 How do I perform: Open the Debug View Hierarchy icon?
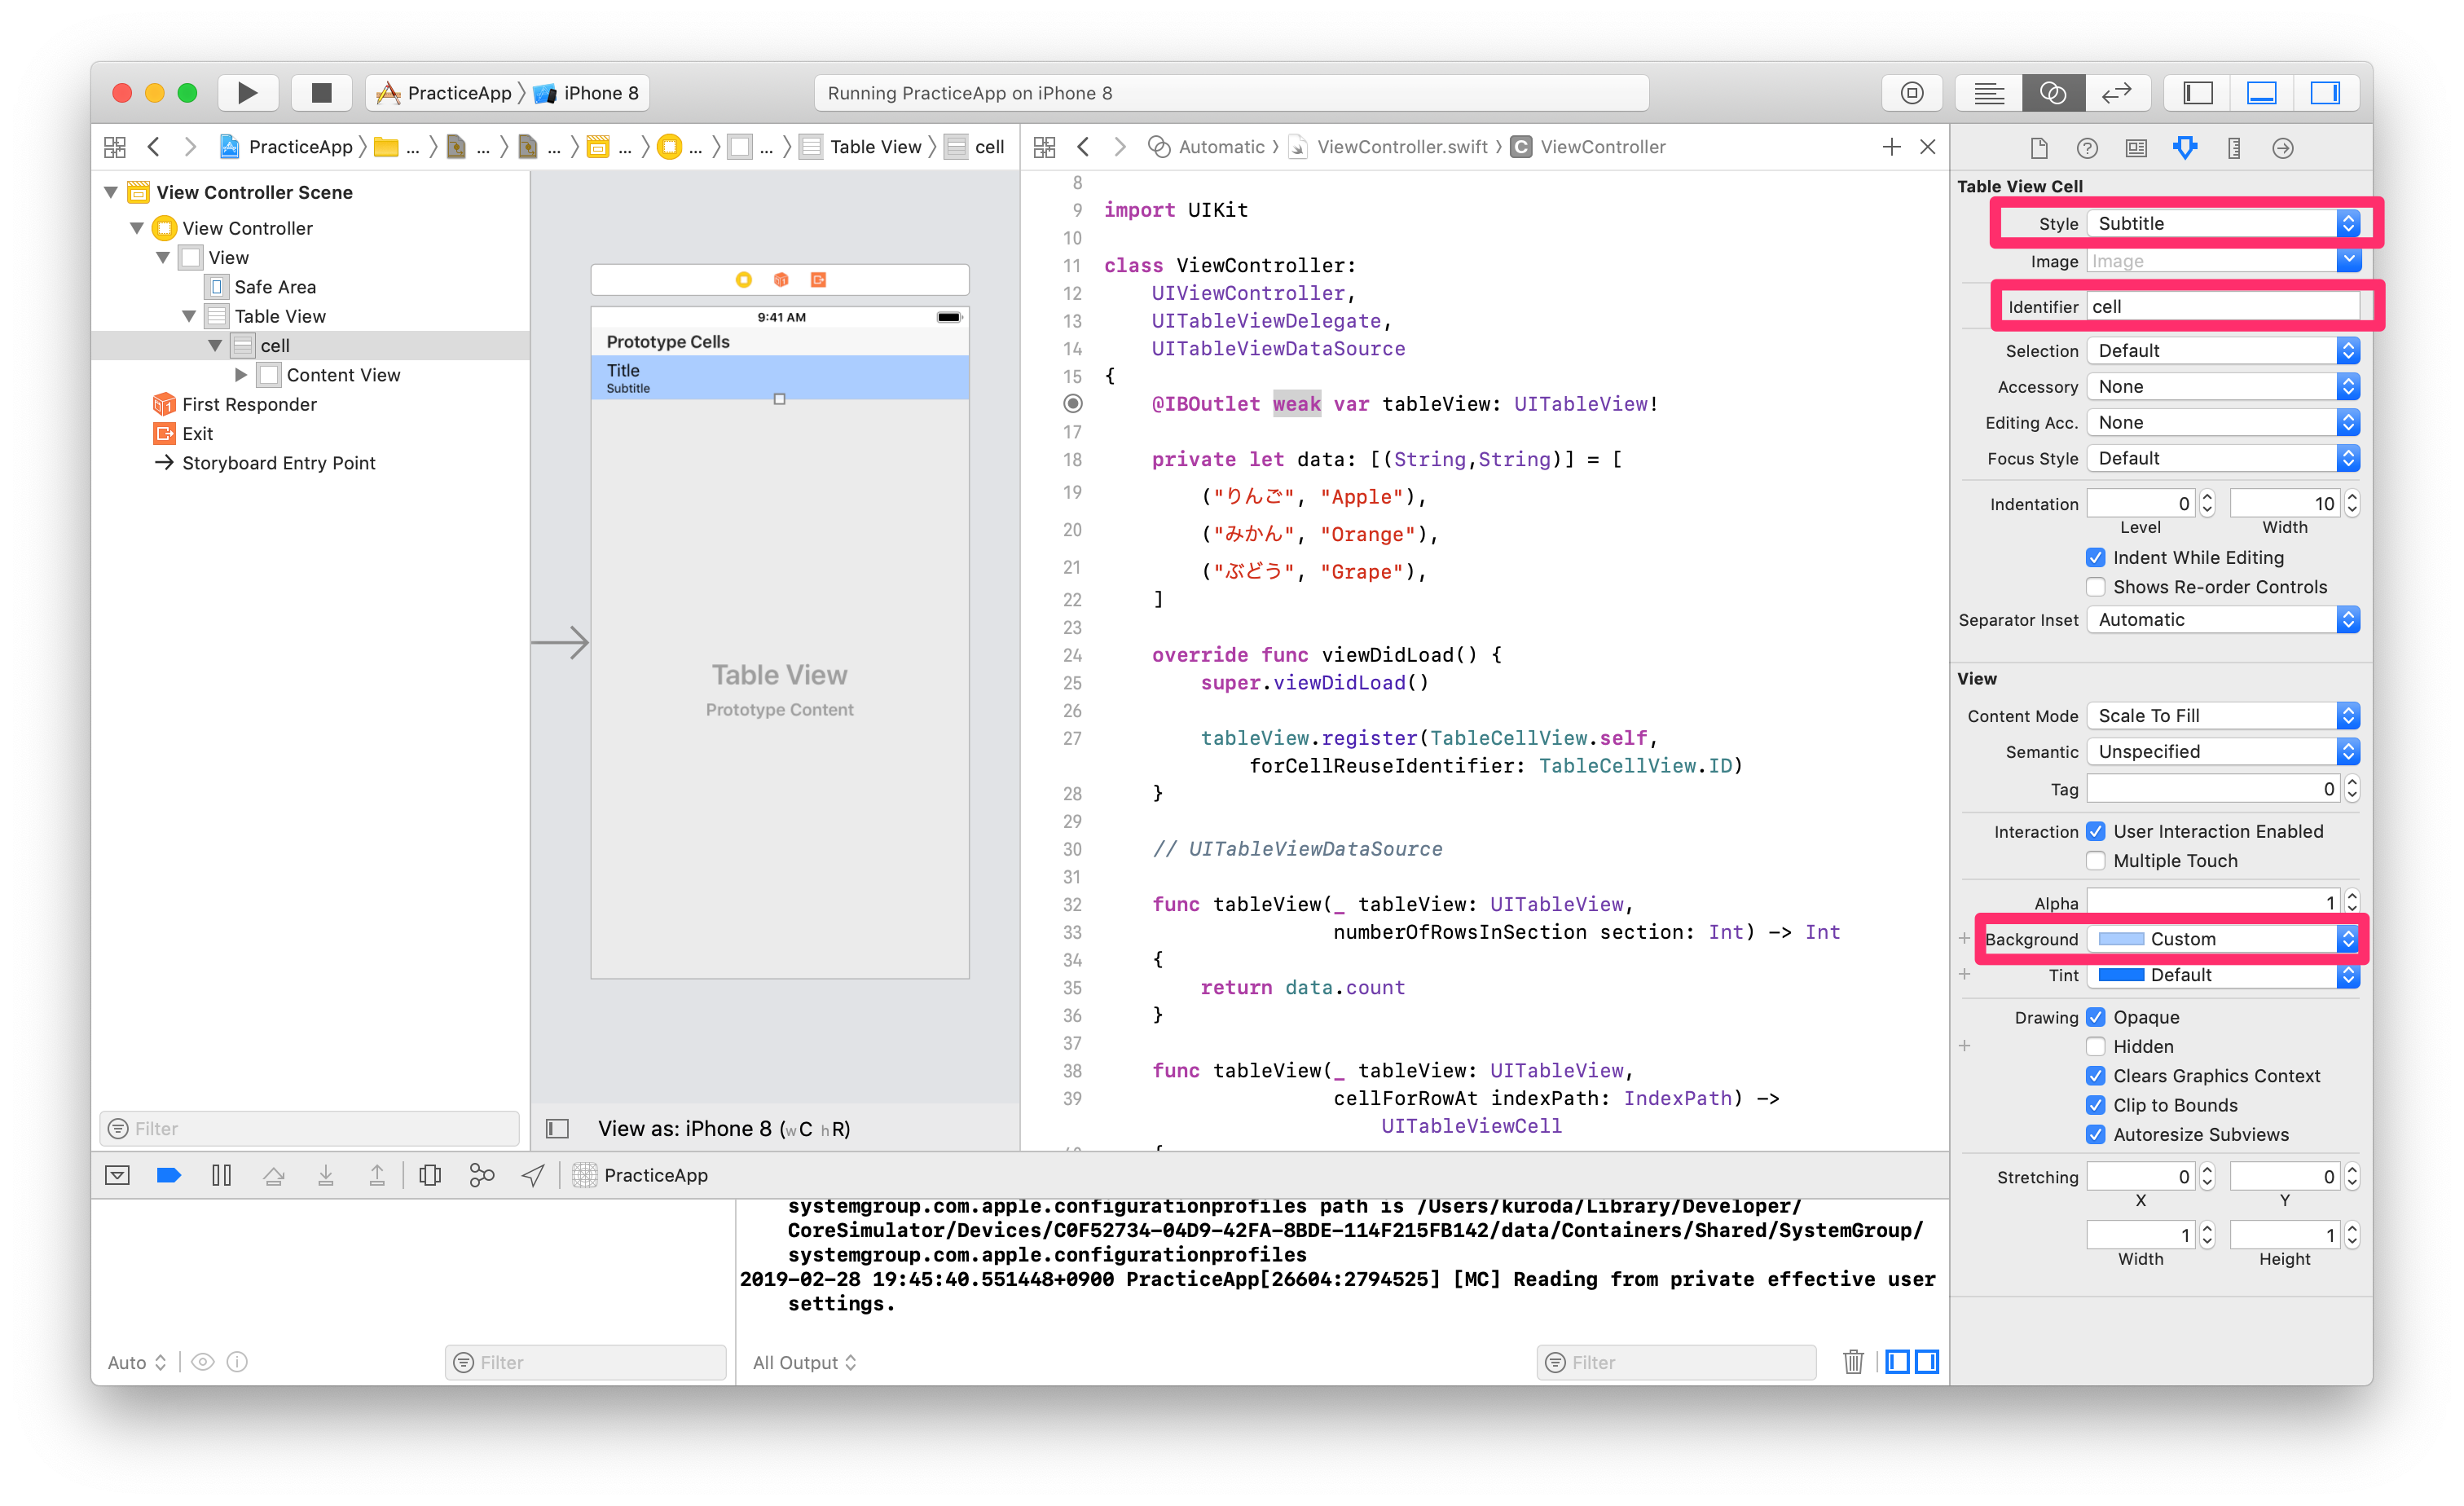tap(430, 1175)
